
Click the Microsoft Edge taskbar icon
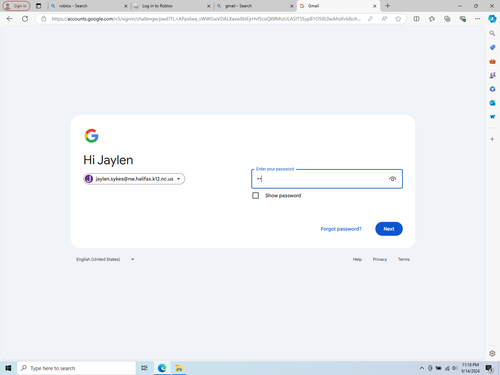pyautogui.click(x=162, y=368)
